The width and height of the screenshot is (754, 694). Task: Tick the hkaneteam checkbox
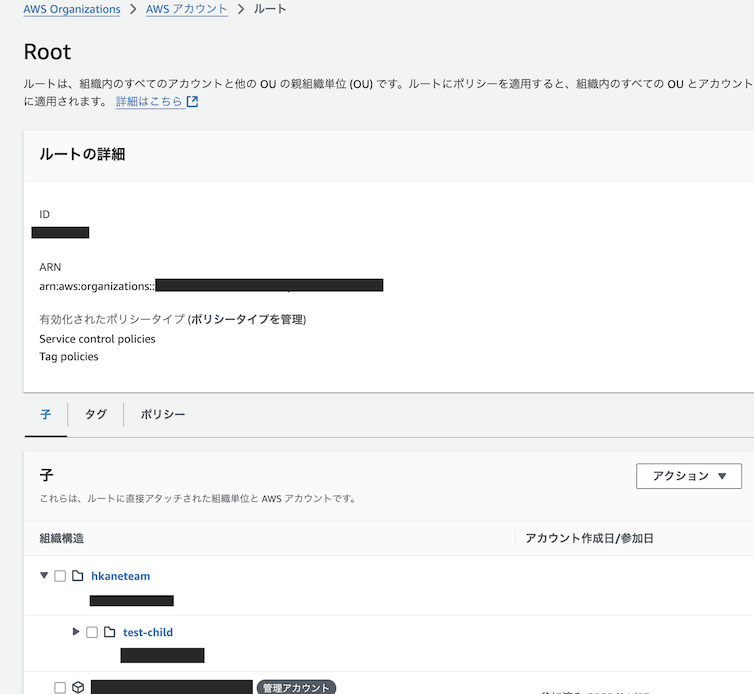[x=60, y=576]
